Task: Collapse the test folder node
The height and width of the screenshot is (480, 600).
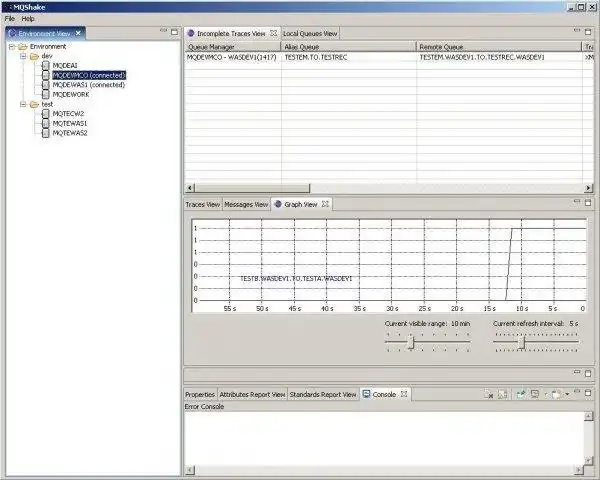Action: pos(23,104)
